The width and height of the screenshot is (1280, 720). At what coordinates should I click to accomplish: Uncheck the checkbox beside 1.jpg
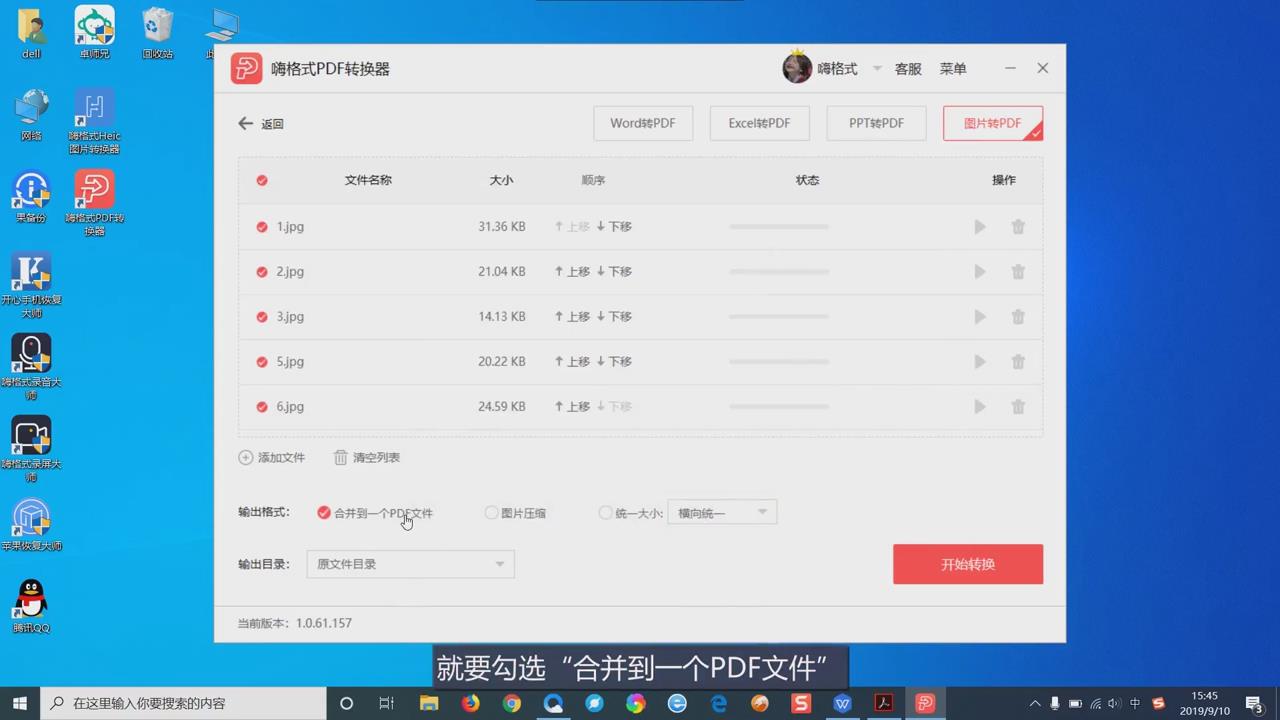click(x=262, y=227)
